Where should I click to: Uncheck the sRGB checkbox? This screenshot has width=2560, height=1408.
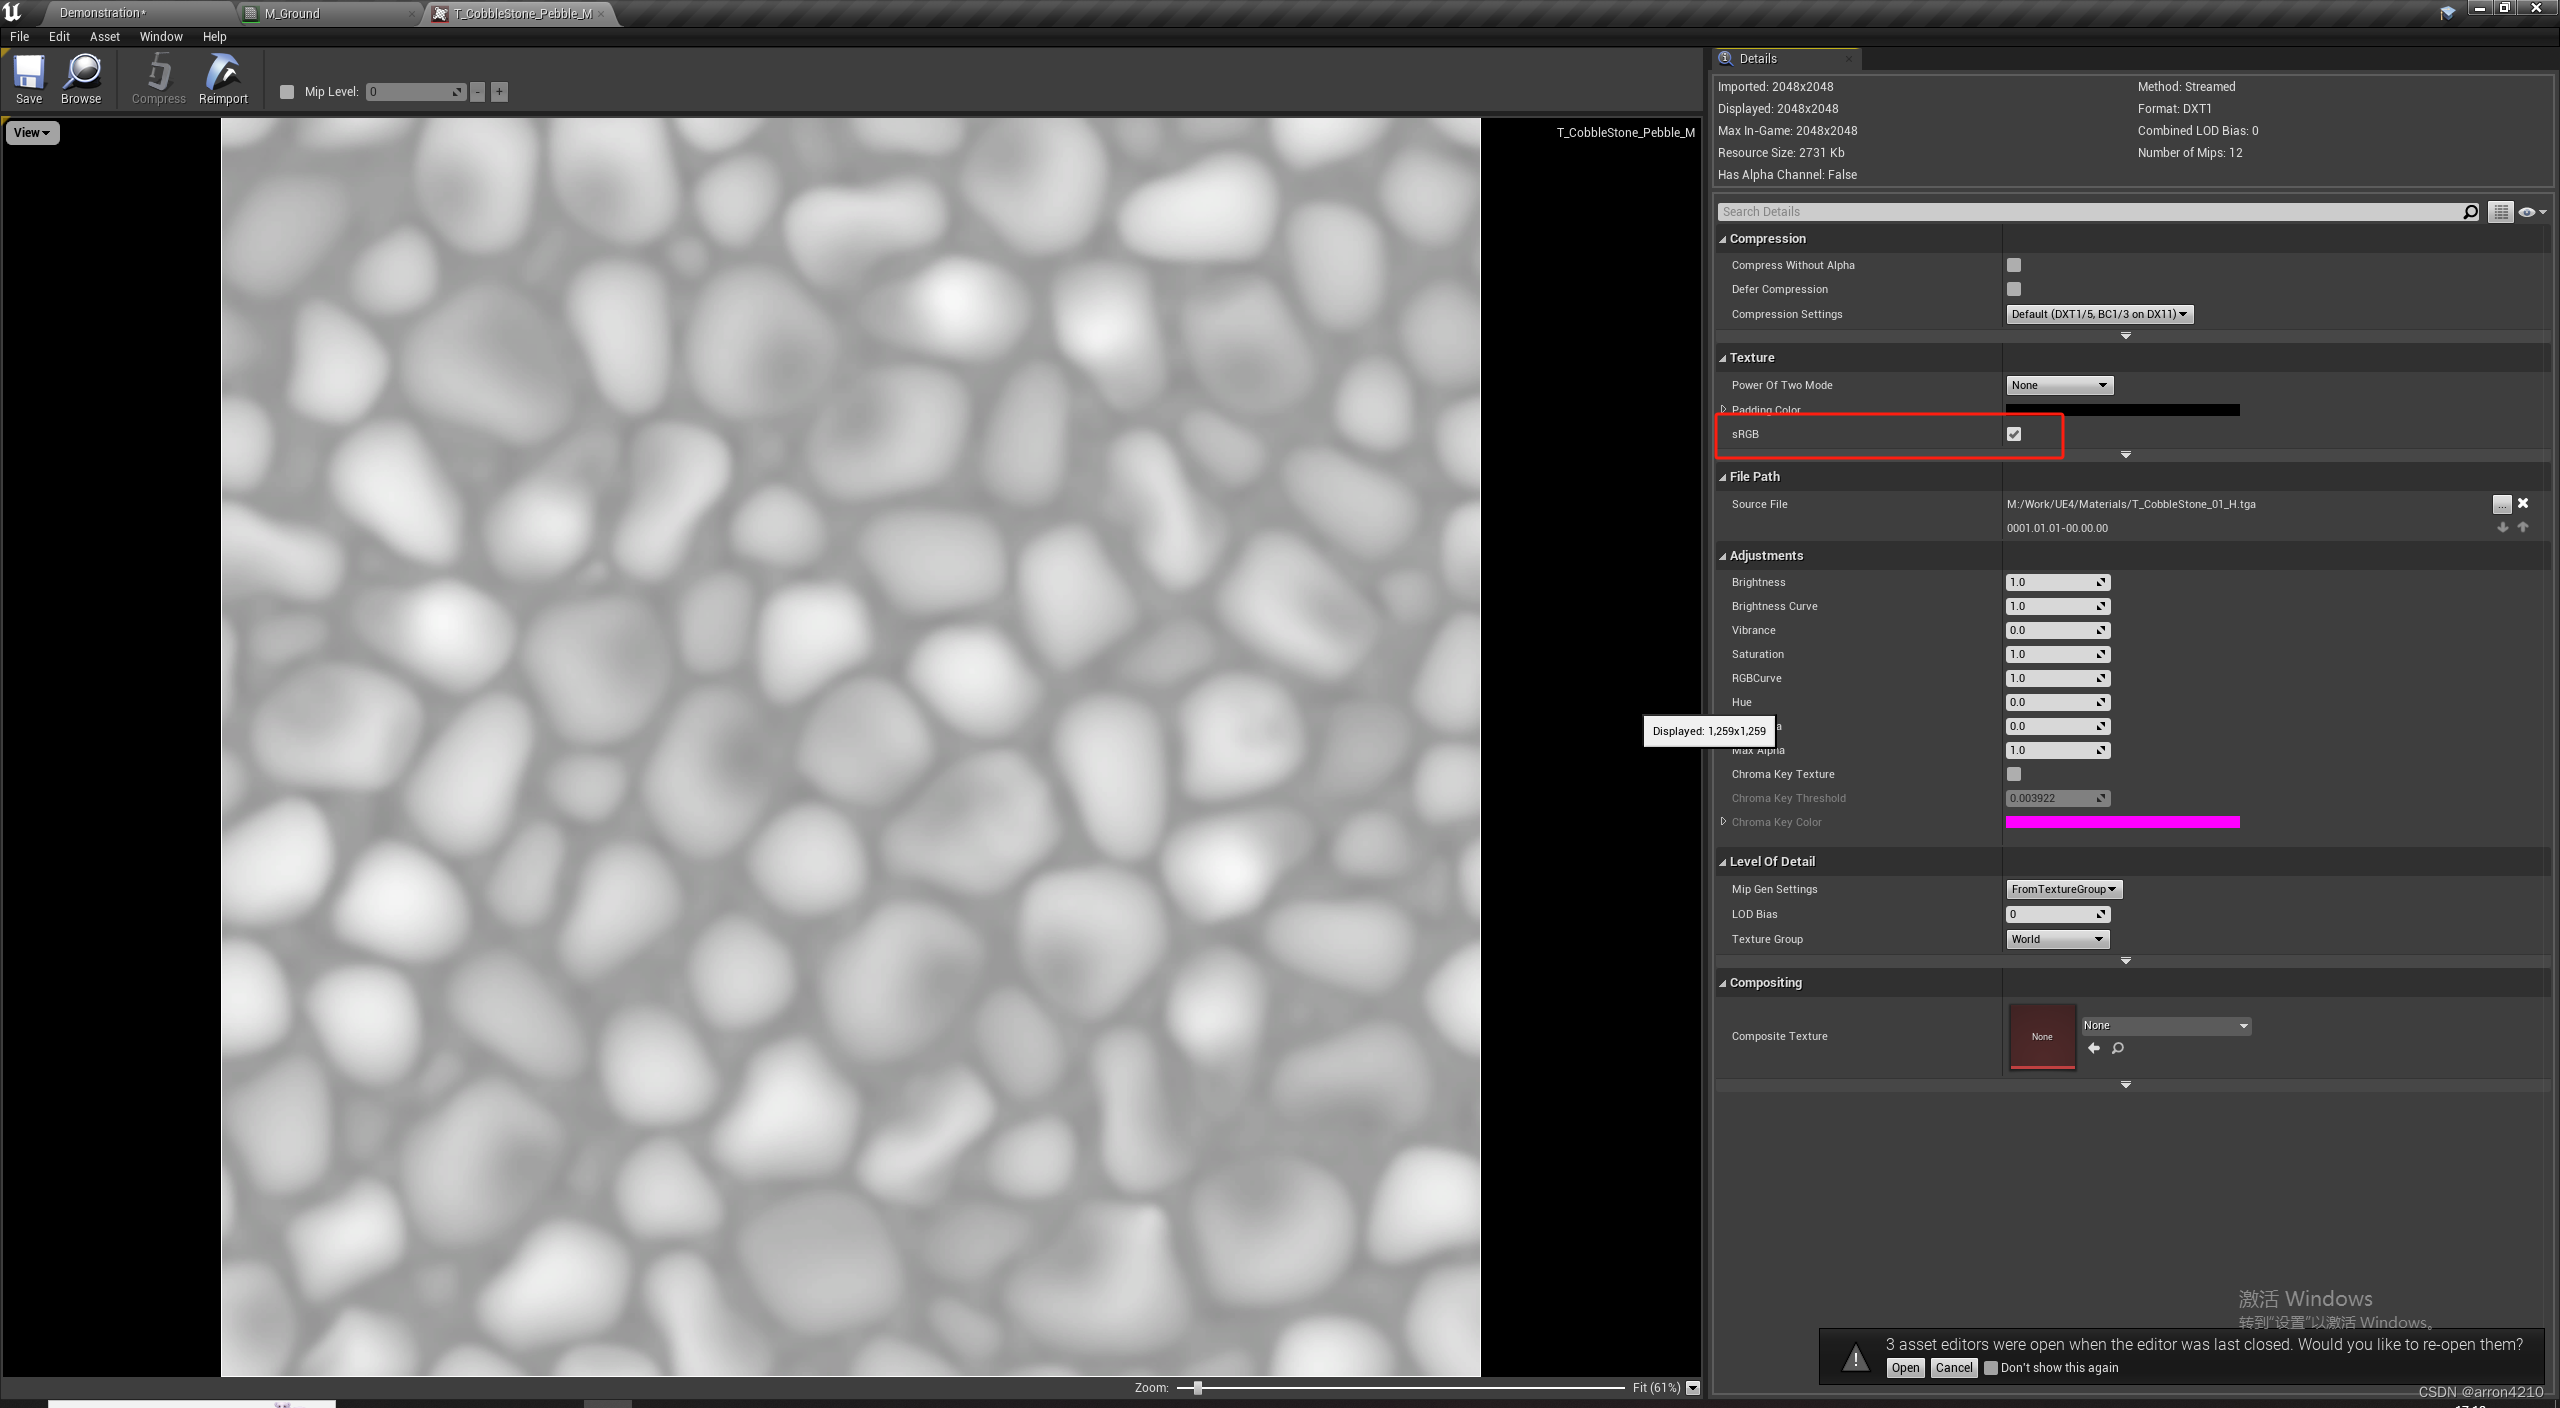click(2014, 434)
